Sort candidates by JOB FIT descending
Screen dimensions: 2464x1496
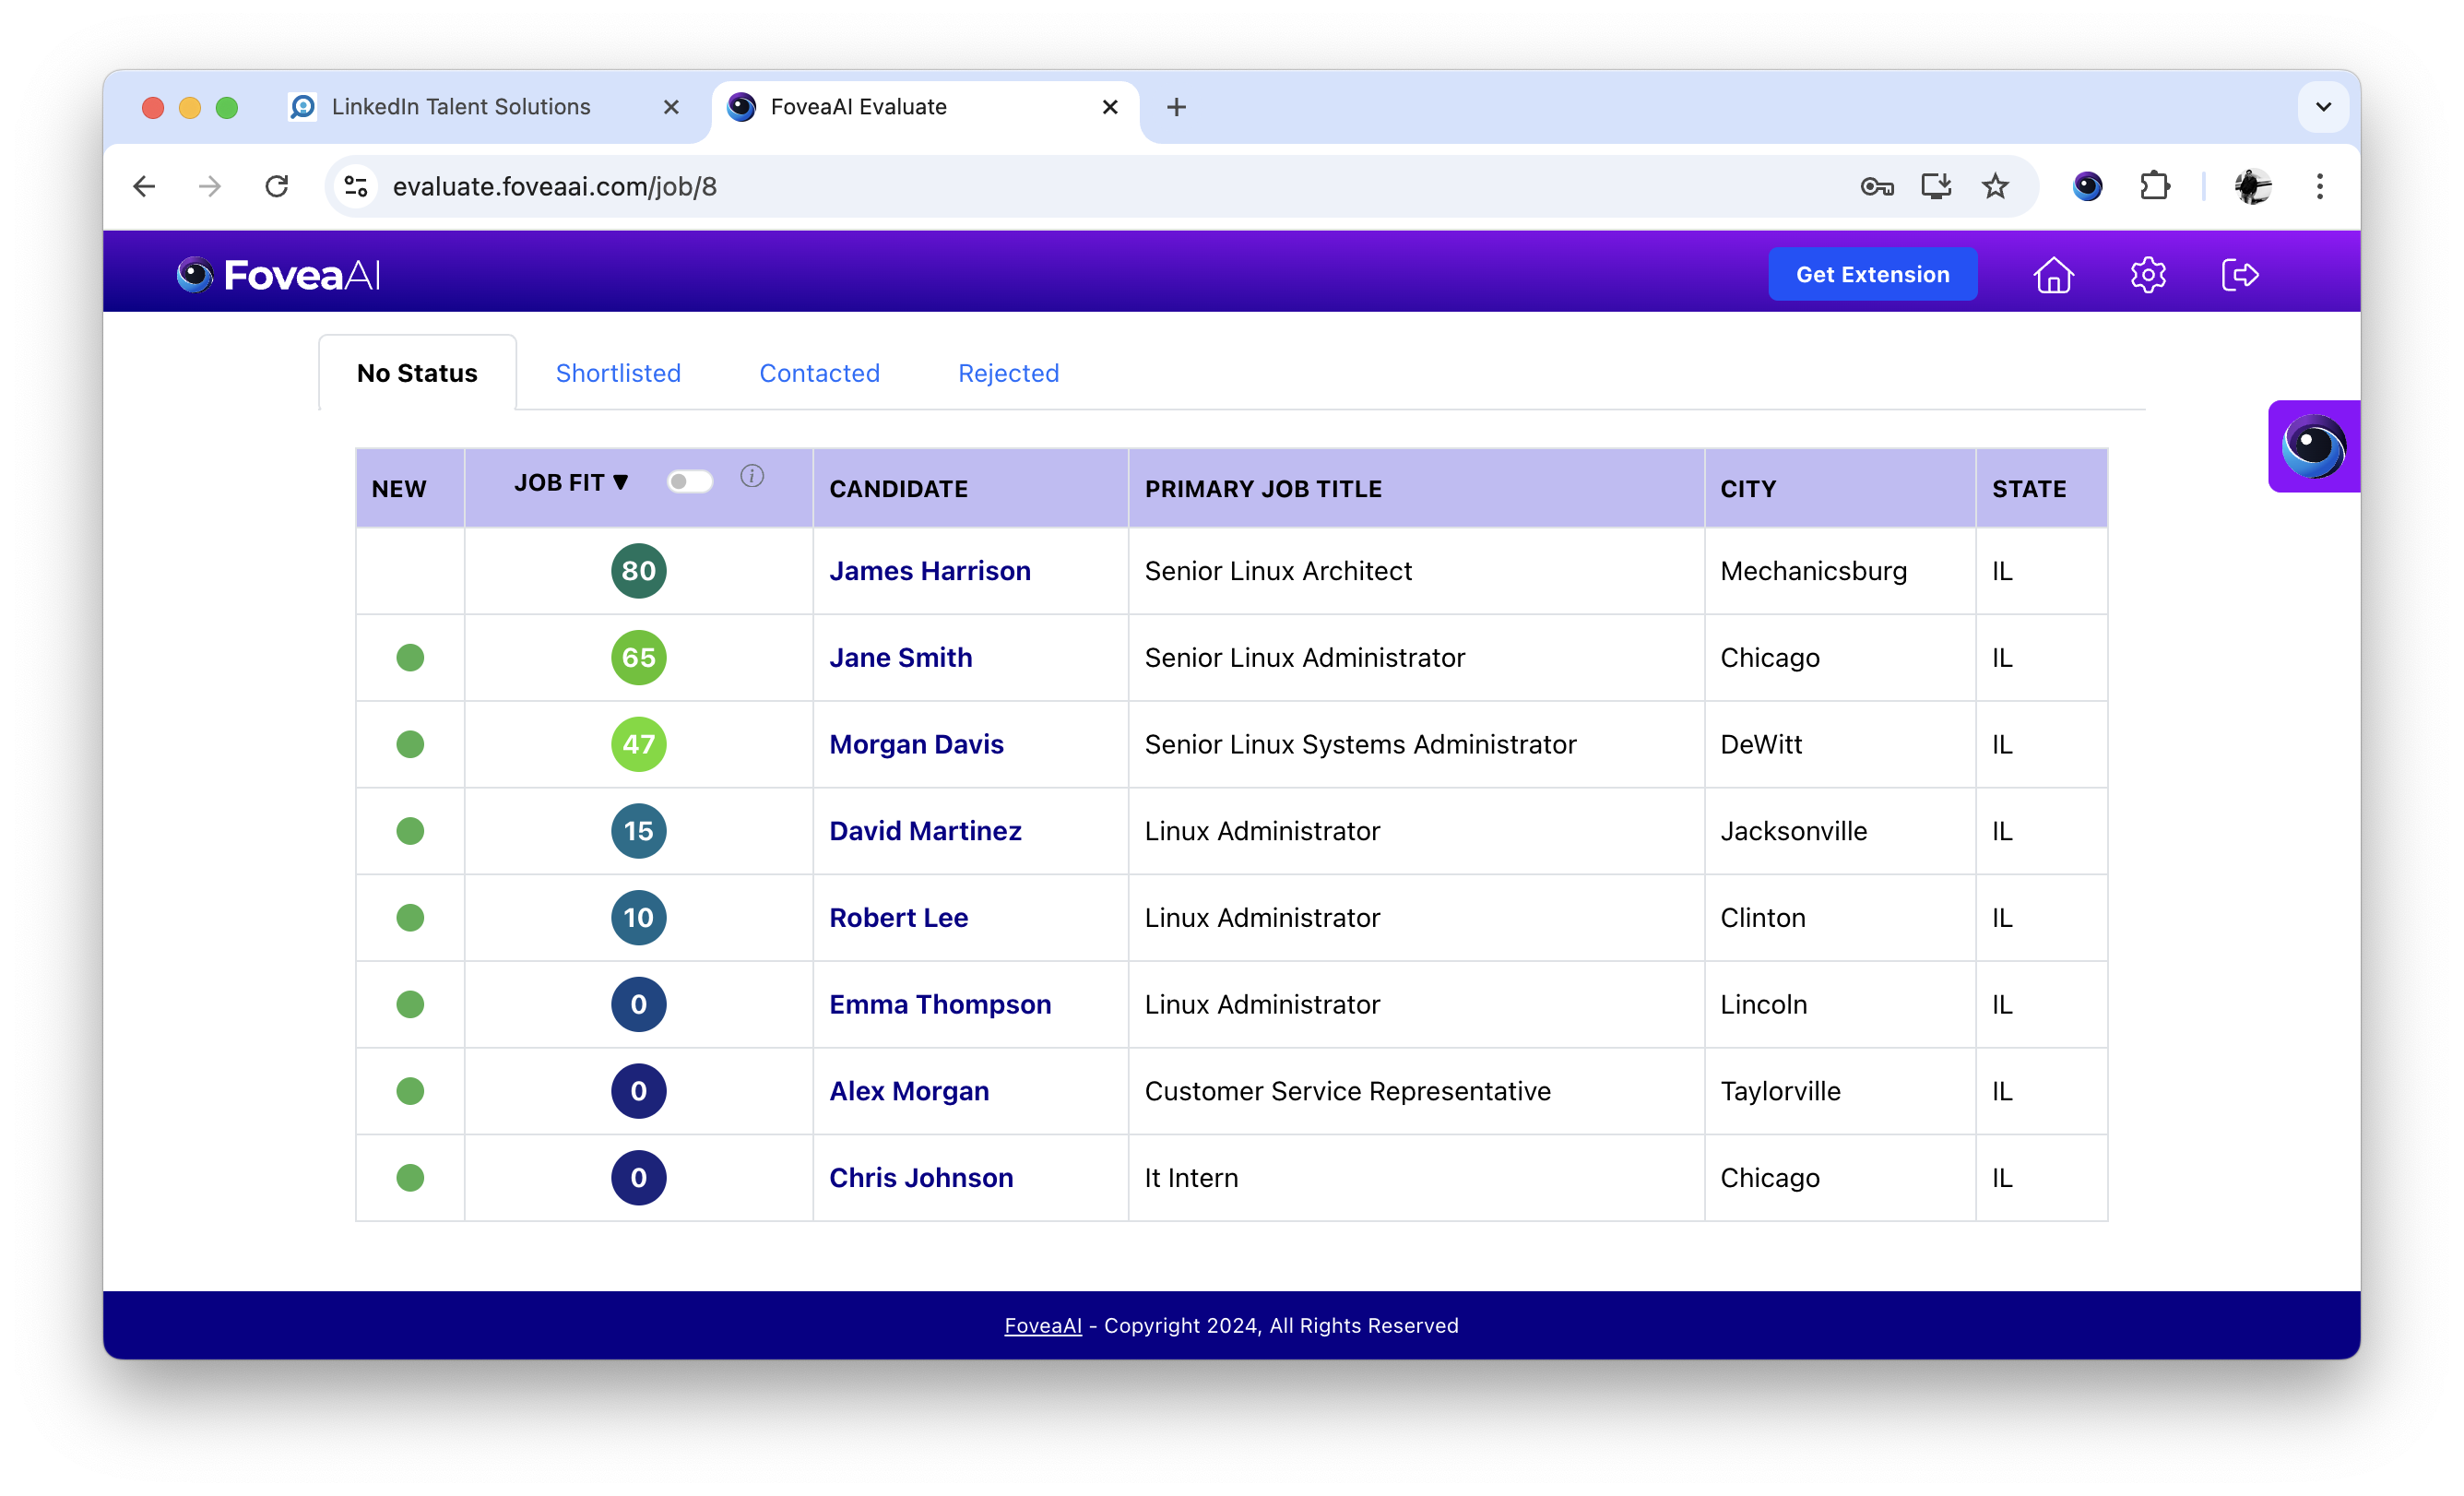(570, 486)
